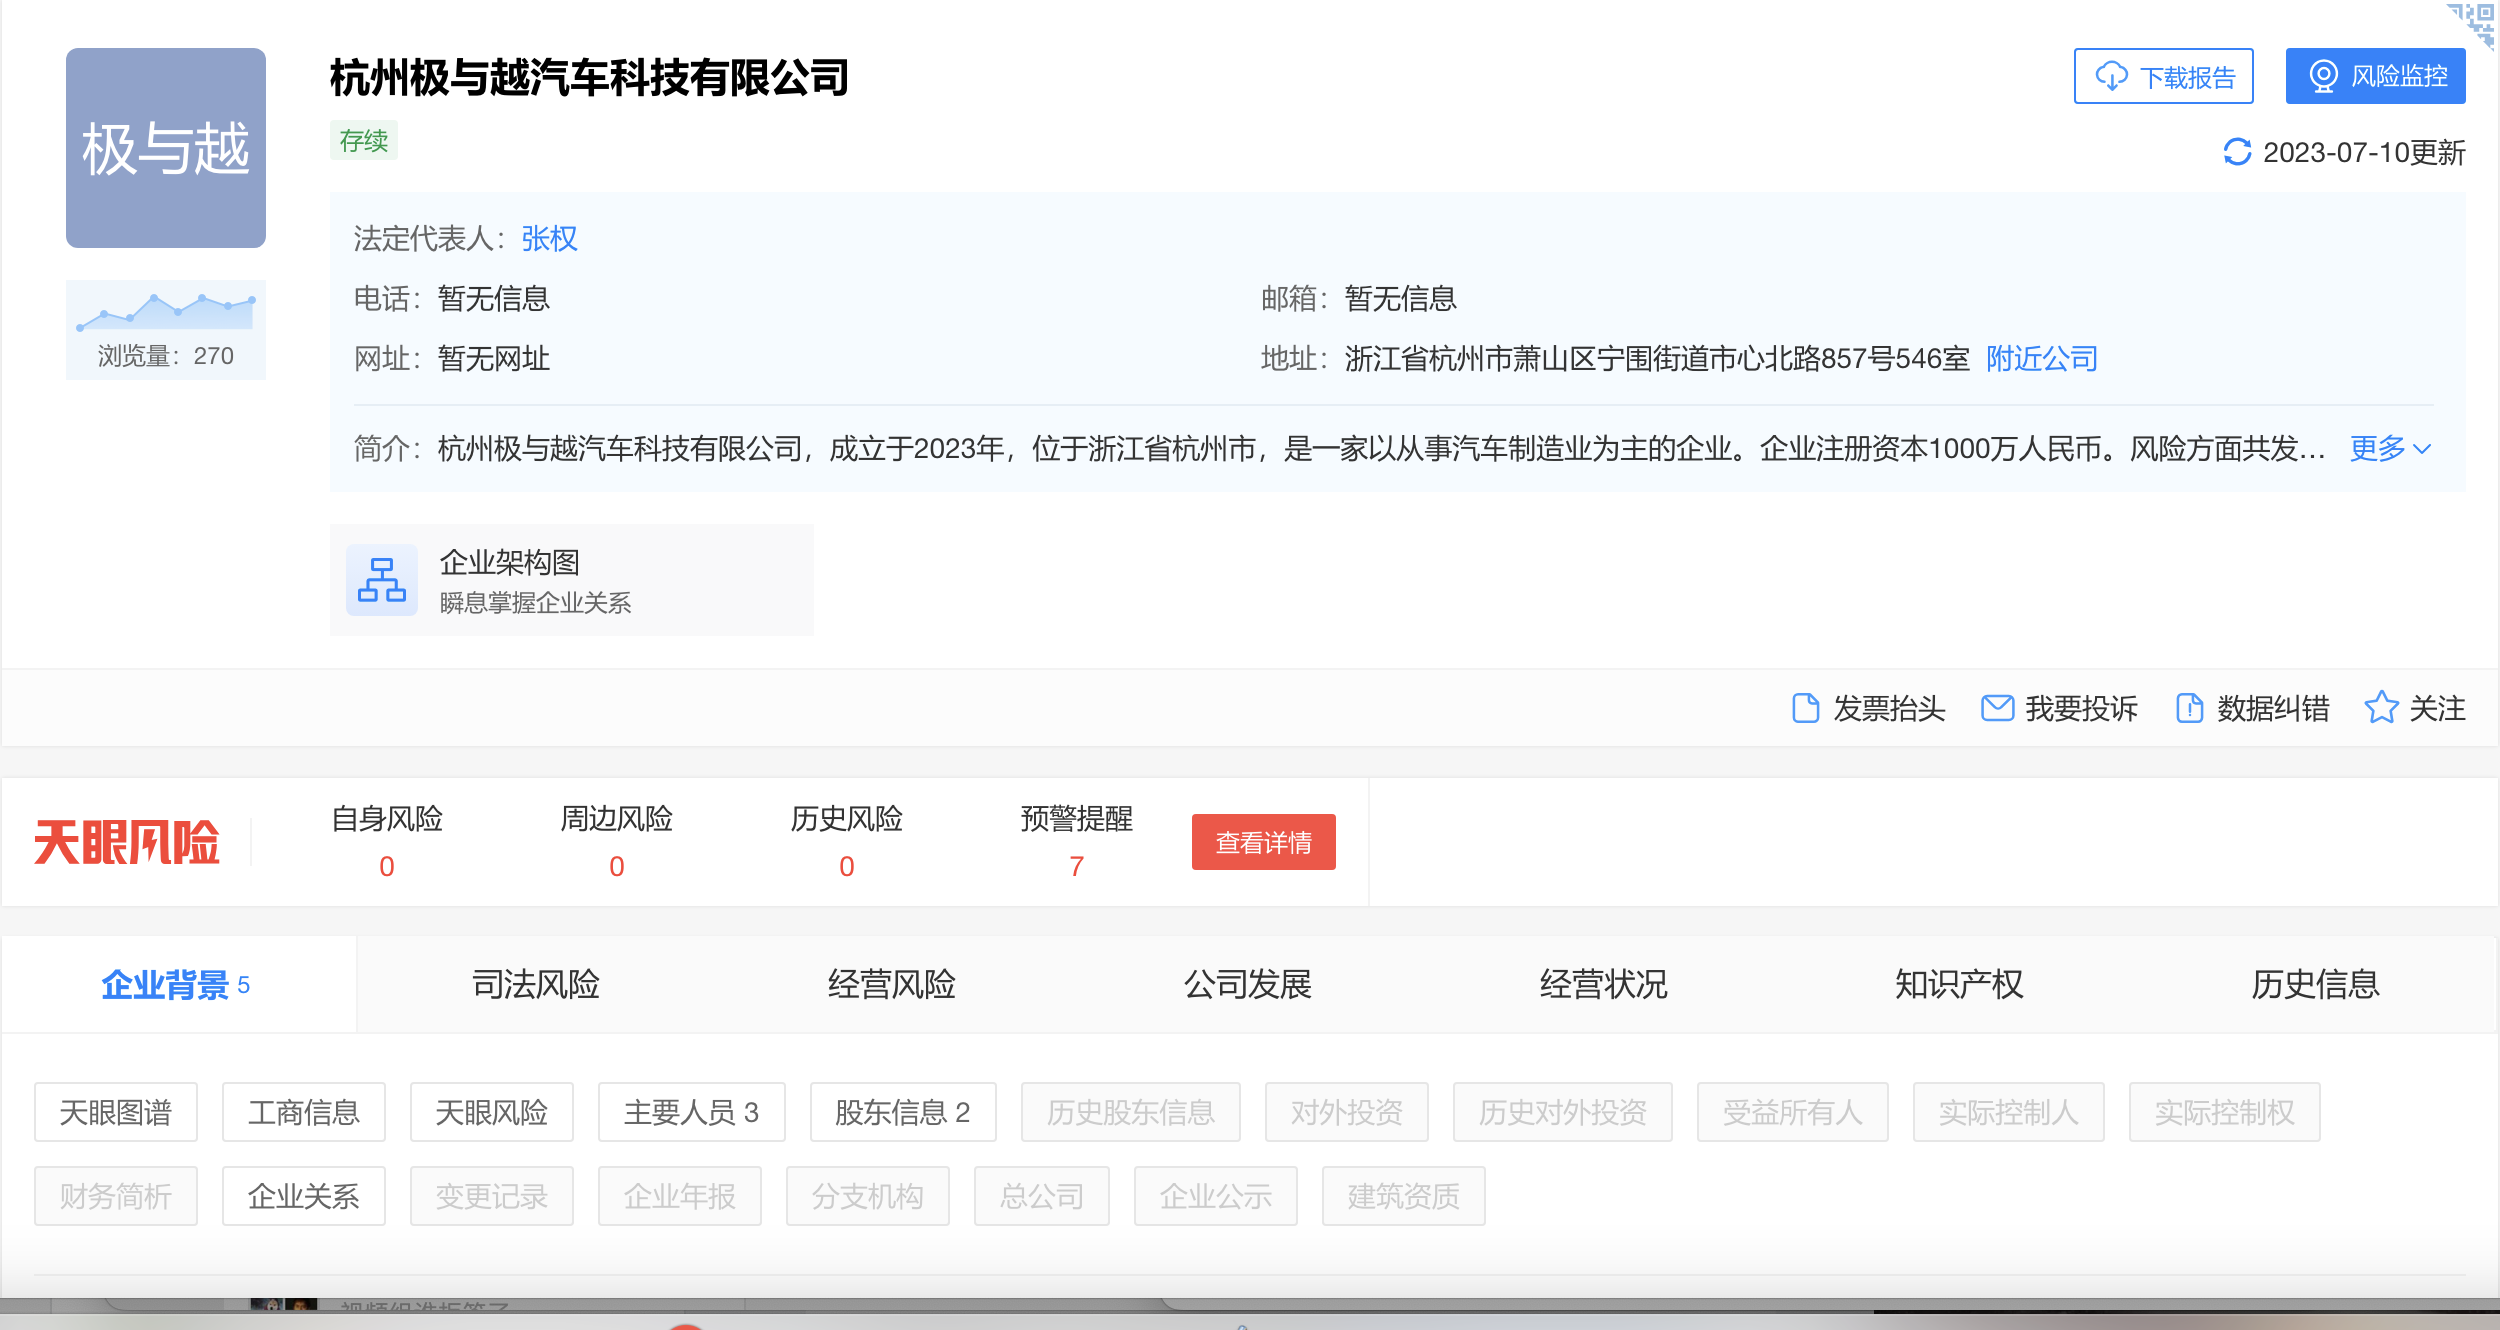
Task: Click the download report cloud icon
Action: [2111, 76]
